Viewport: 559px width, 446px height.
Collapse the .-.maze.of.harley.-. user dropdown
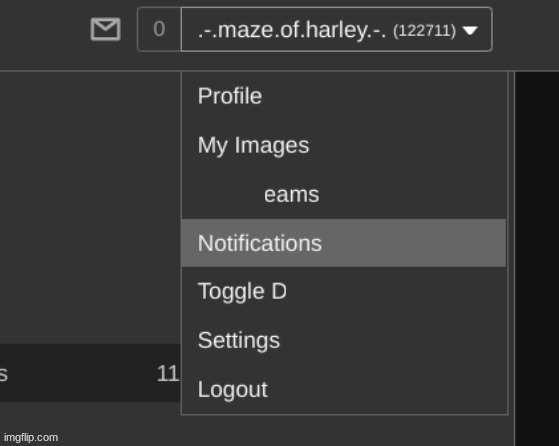pos(337,29)
